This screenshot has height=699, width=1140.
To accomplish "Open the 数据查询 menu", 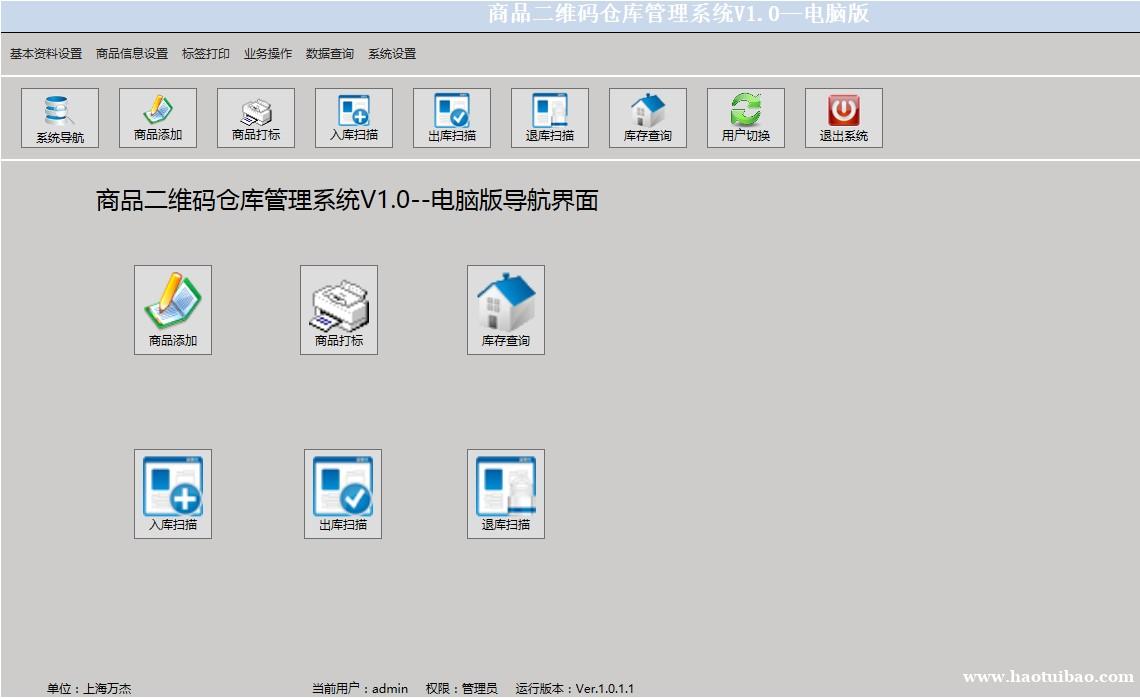I will point(330,54).
